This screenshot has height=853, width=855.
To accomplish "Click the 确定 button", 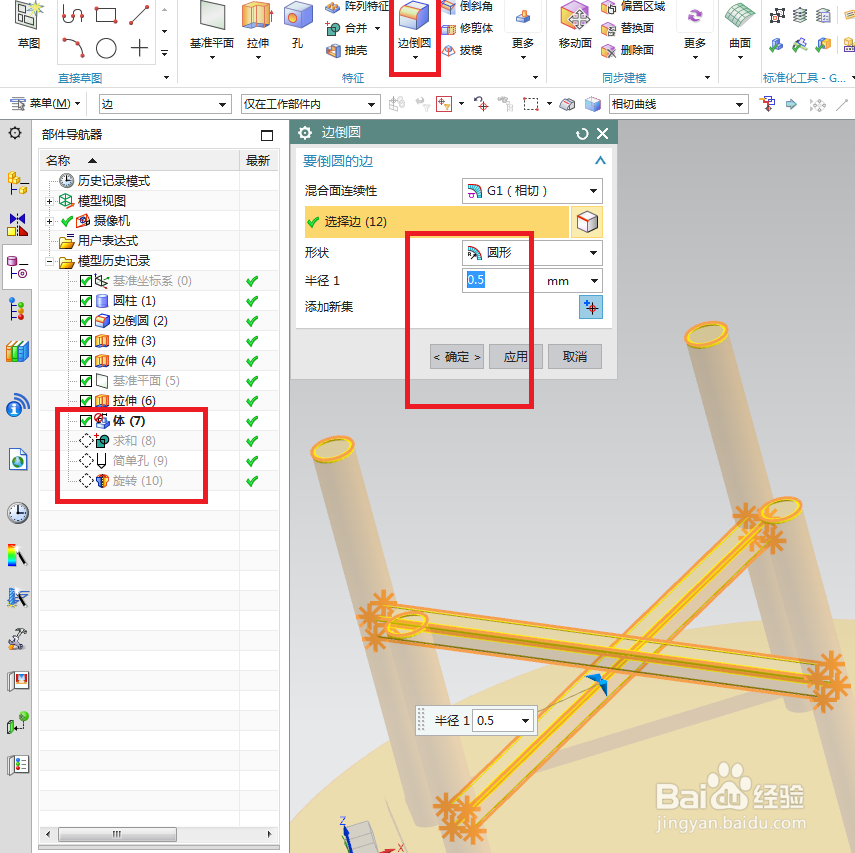I will click(457, 357).
